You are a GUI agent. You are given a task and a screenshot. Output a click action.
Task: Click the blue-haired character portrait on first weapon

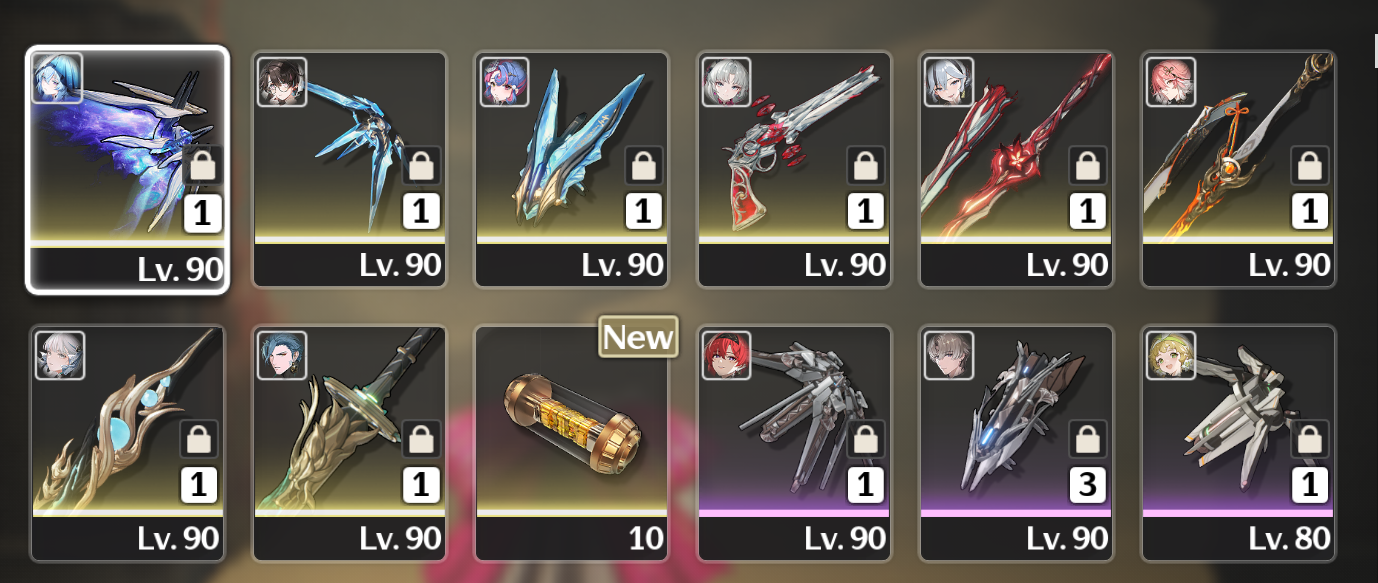point(58,78)
